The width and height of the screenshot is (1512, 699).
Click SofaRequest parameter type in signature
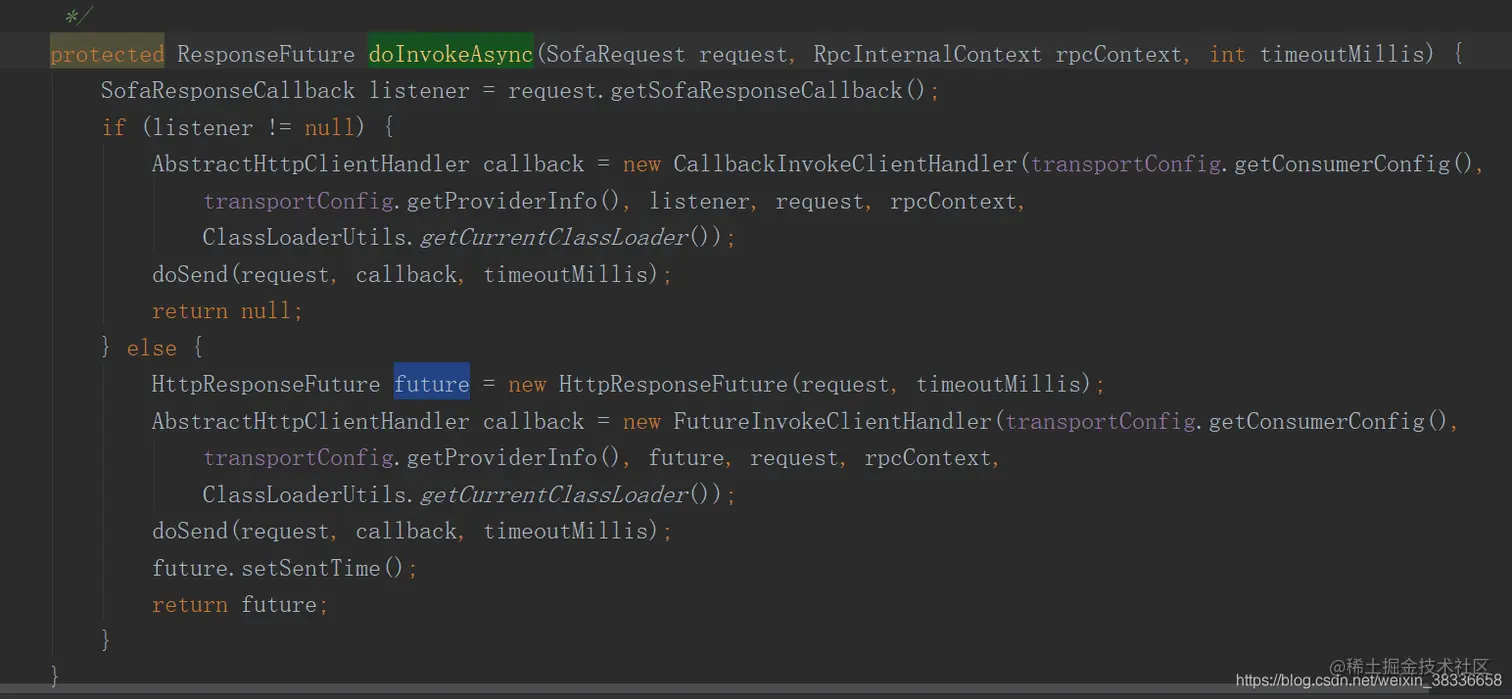(615, 54)
